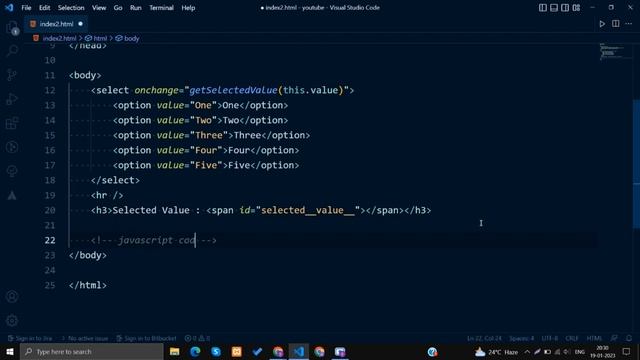Click line number 20 in the gutter
640x360 pixels.
[x=50, y=210]
